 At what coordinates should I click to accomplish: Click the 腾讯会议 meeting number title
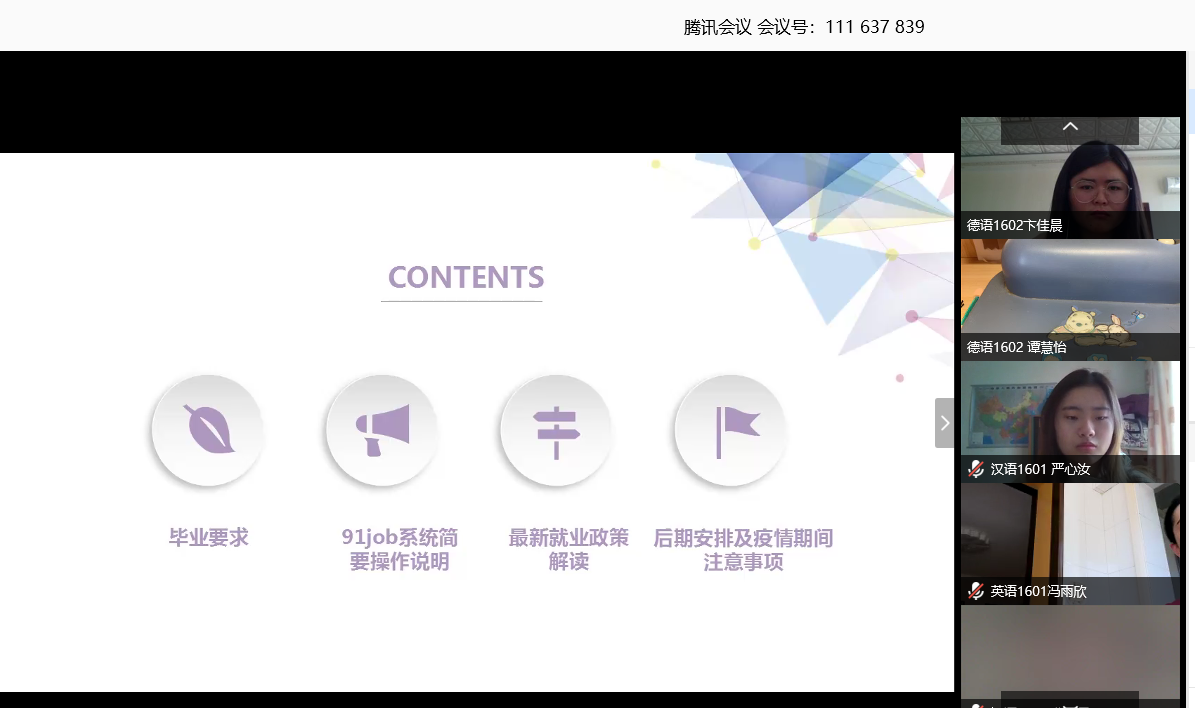click(804, 27)
